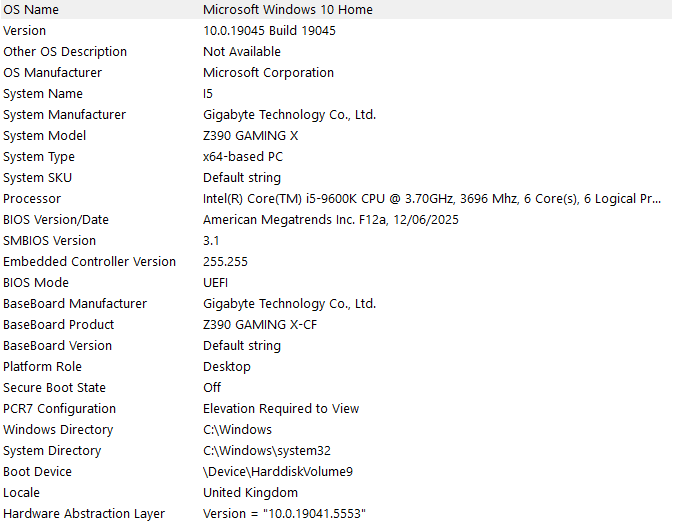Select the OS Manufacturer row
The height and width of the screenshot is (524, 687).
[336, 73]
